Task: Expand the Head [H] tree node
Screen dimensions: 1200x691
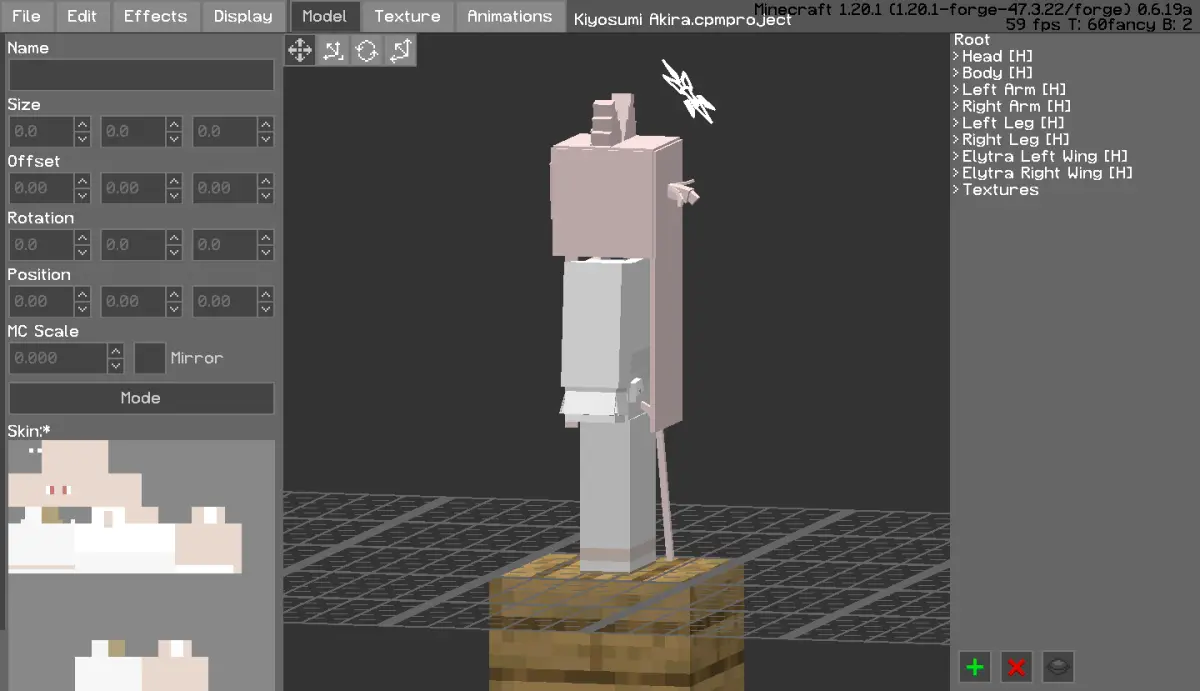Action: [x=956, y=57]
